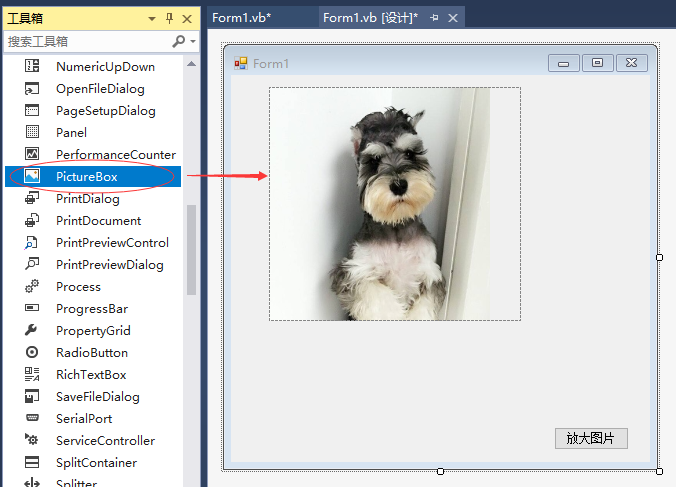Choose the PropertyGrid wrench icon
The height and width of the screenshot is (487, 676).
click(31, 330)
